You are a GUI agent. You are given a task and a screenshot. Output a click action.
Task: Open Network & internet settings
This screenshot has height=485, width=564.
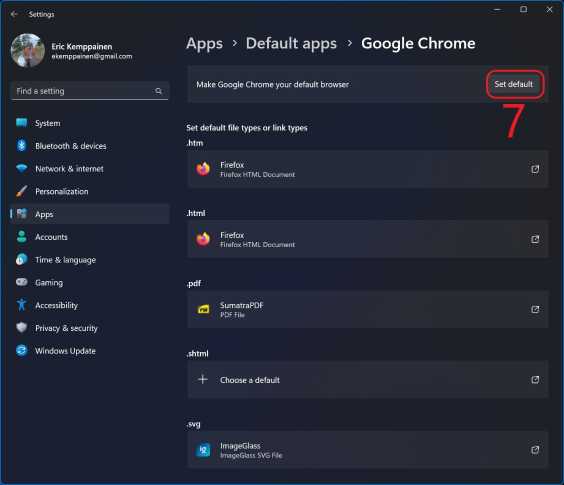point(90,169)
